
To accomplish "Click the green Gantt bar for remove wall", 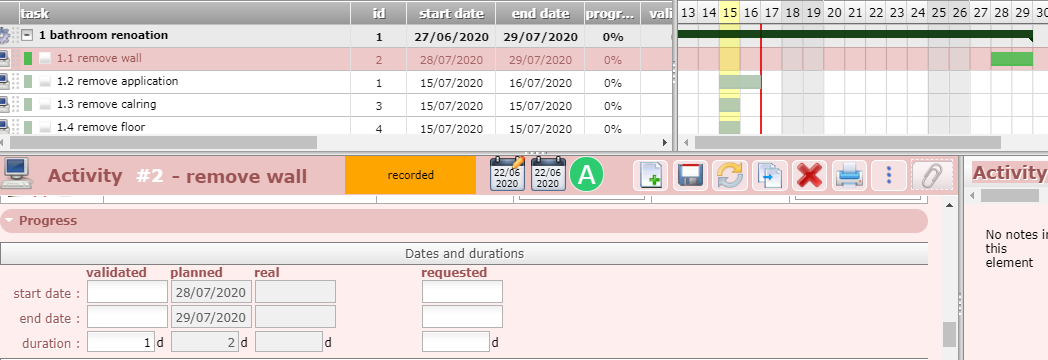I will (1012, 59).
